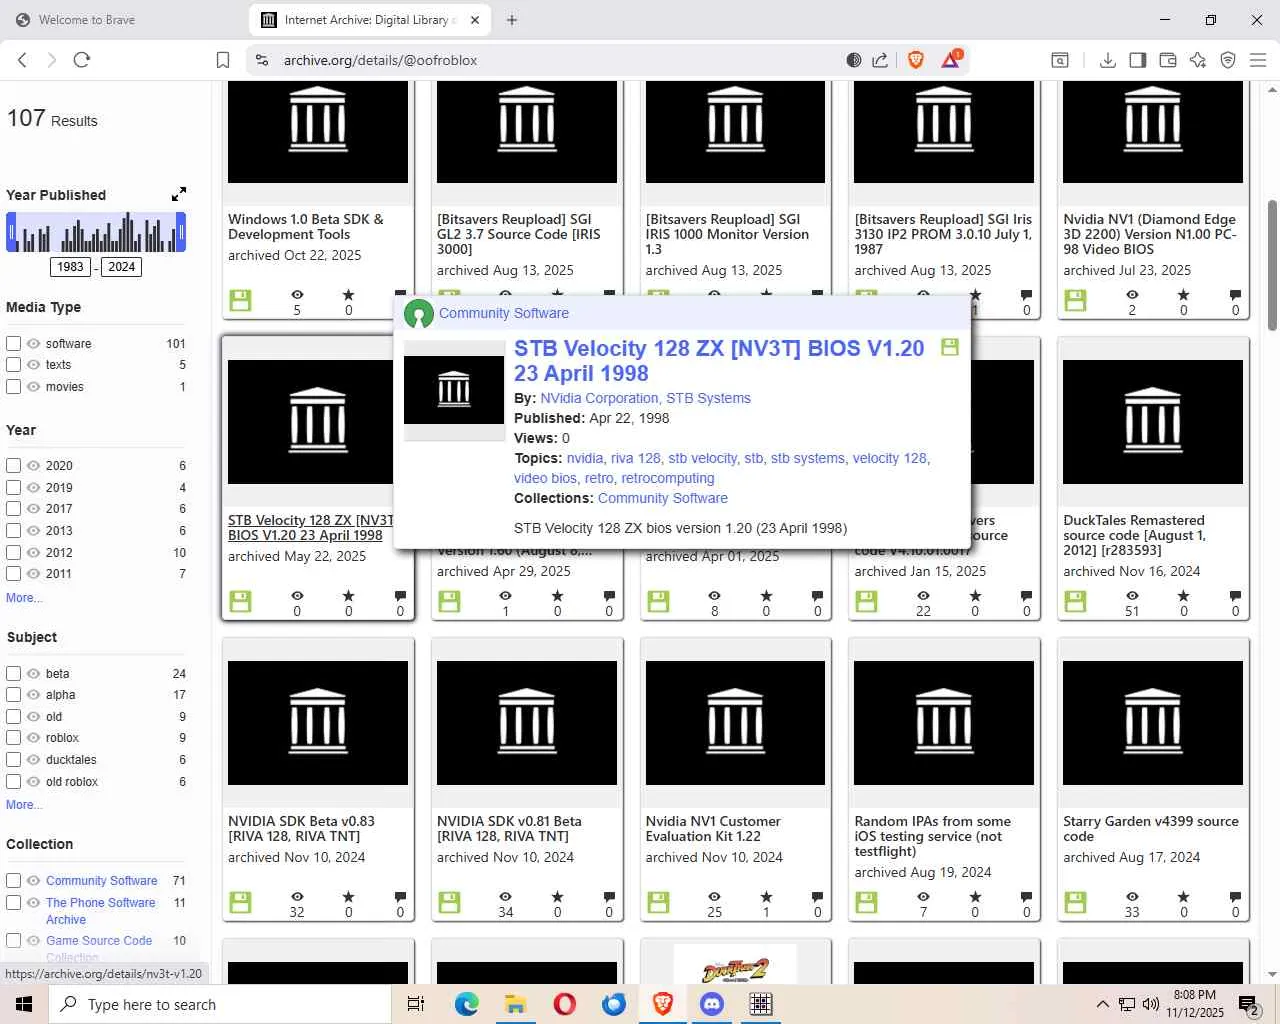
Task: Open Windows Start menu
Action: coord(24,1004)
